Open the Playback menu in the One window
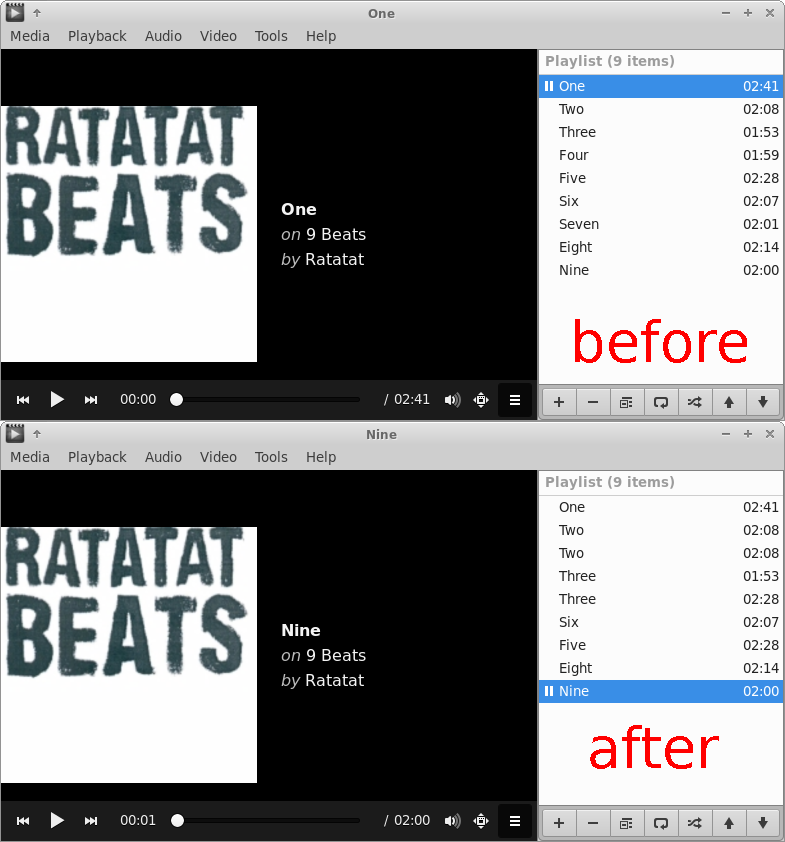The width and height of the screenshot is (785, 842). [x=97, y=36]
